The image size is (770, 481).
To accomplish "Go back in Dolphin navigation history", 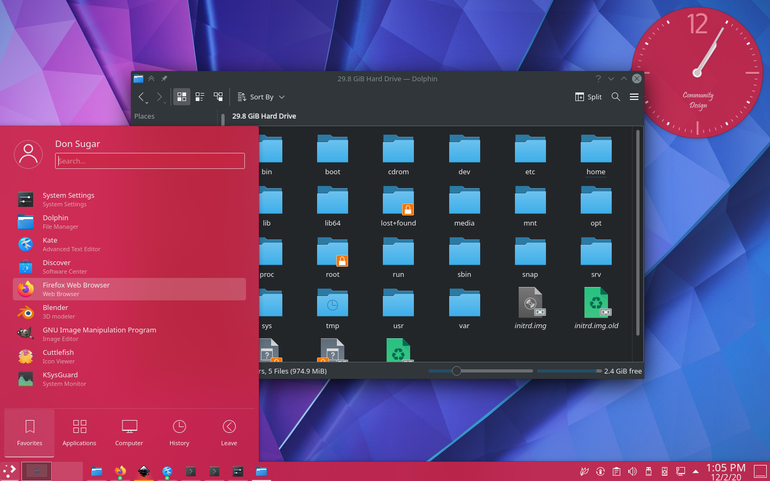I will [x=141, y=97].
